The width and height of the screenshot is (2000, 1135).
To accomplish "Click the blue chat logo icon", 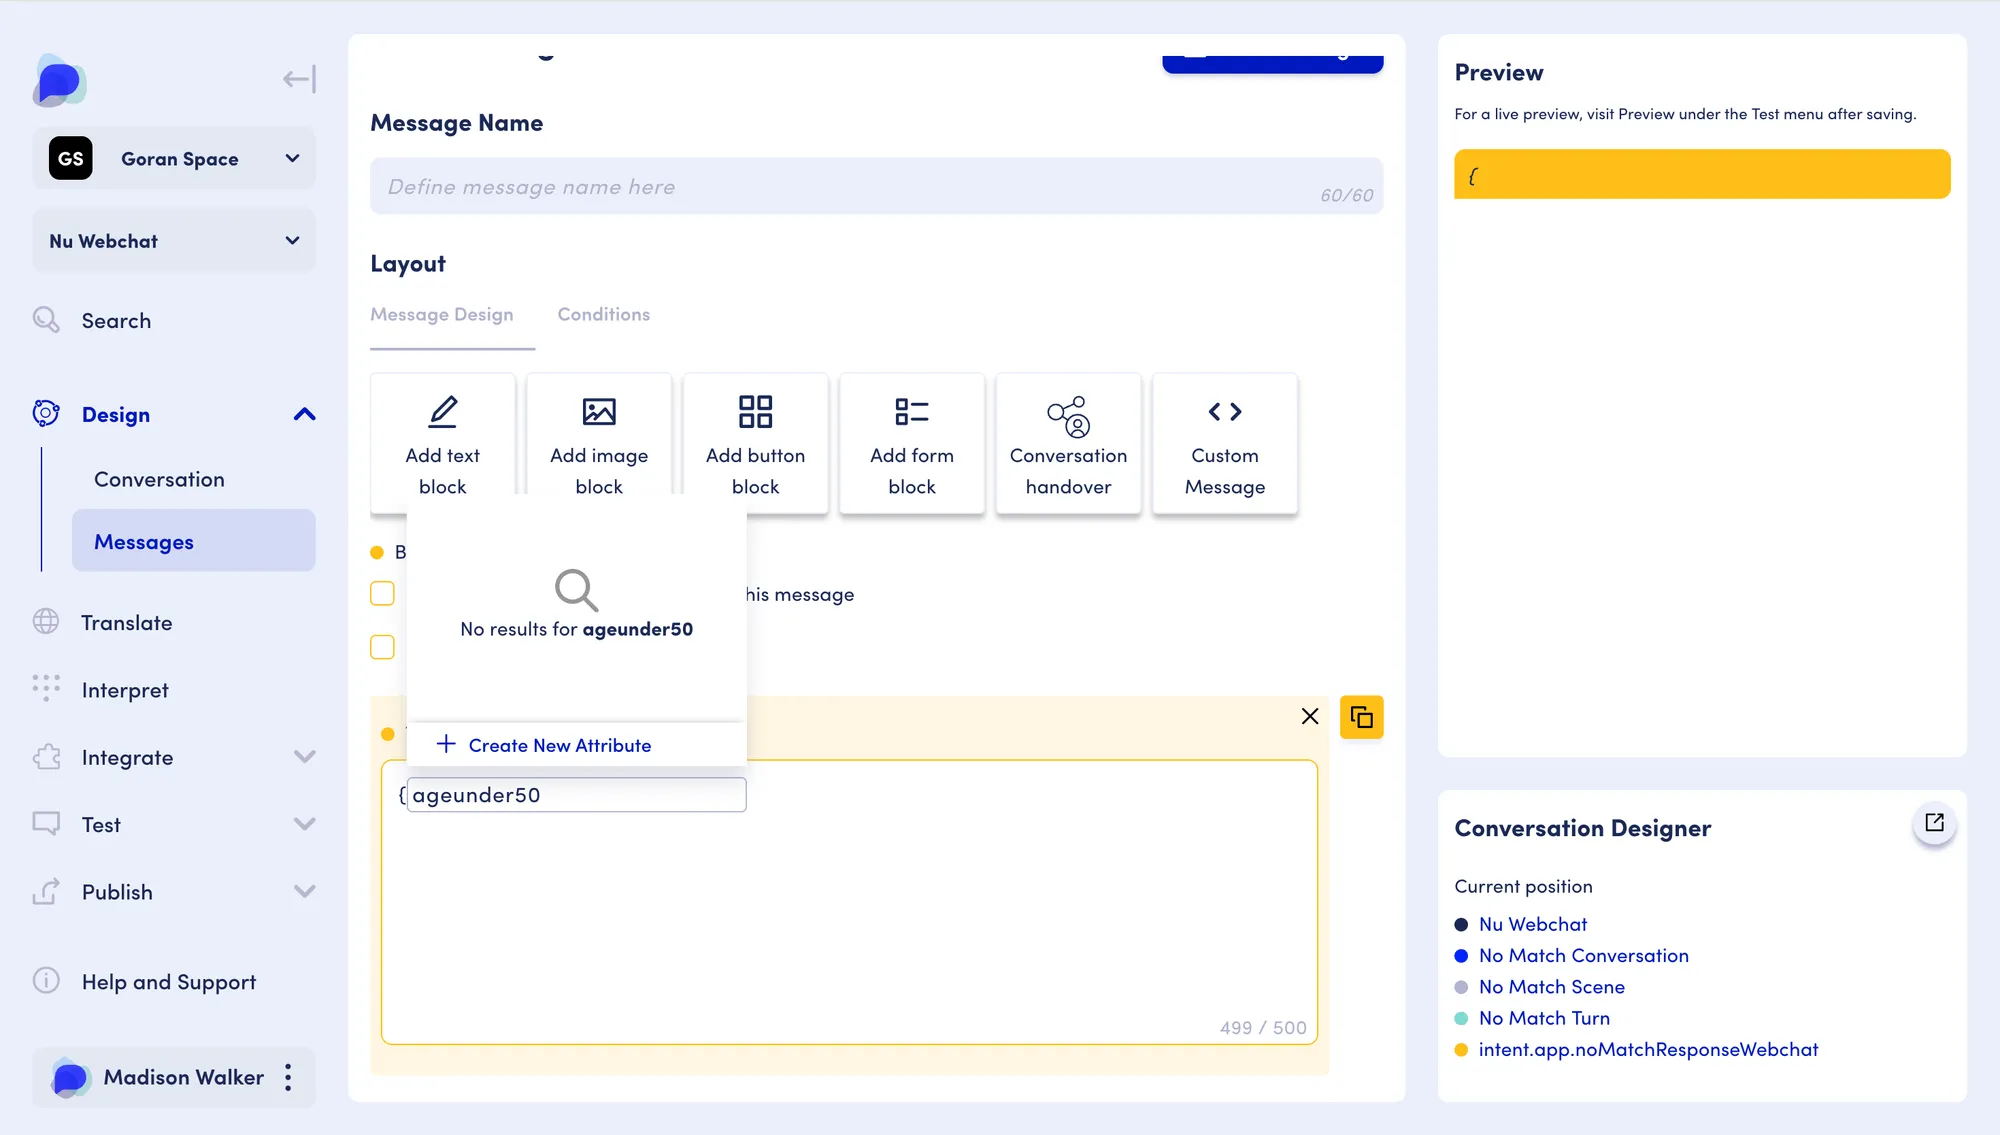I will (x=59, y=81).
